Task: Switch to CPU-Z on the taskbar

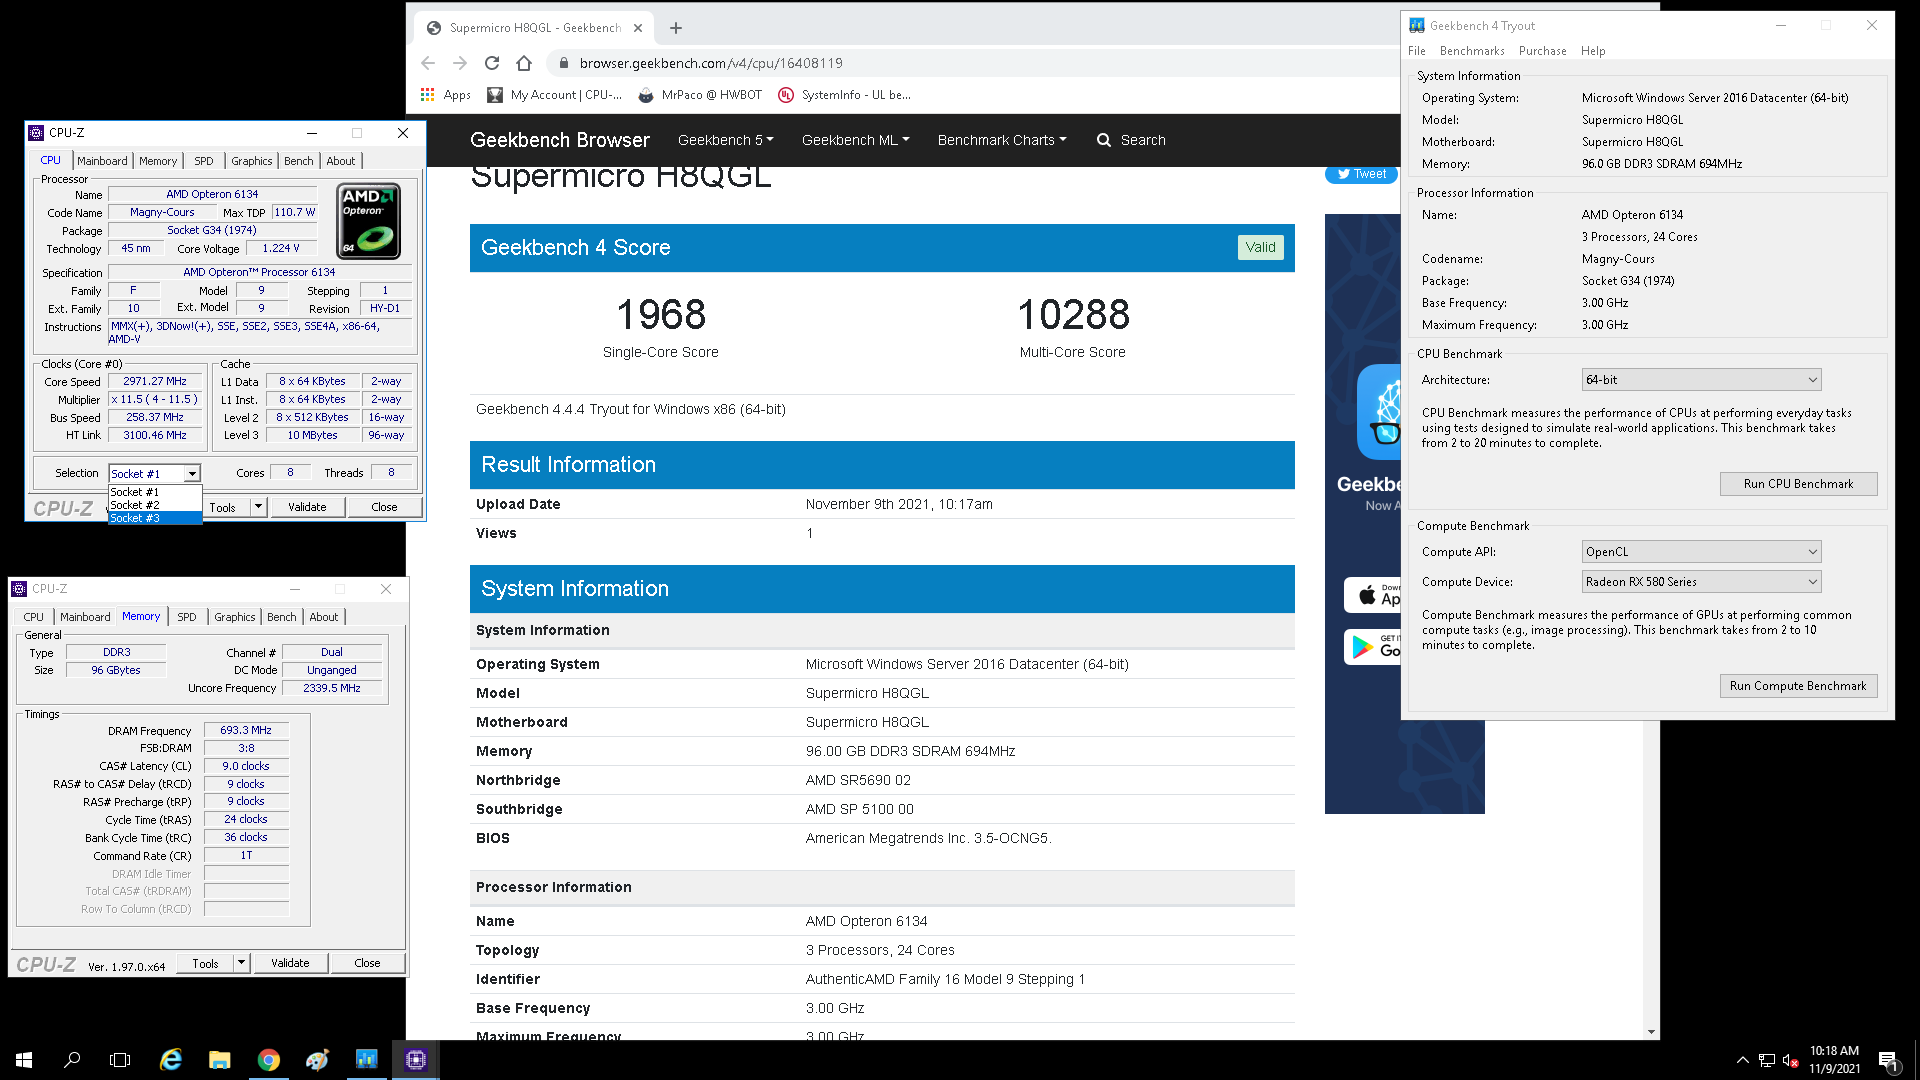Action: pos(416,1060)
